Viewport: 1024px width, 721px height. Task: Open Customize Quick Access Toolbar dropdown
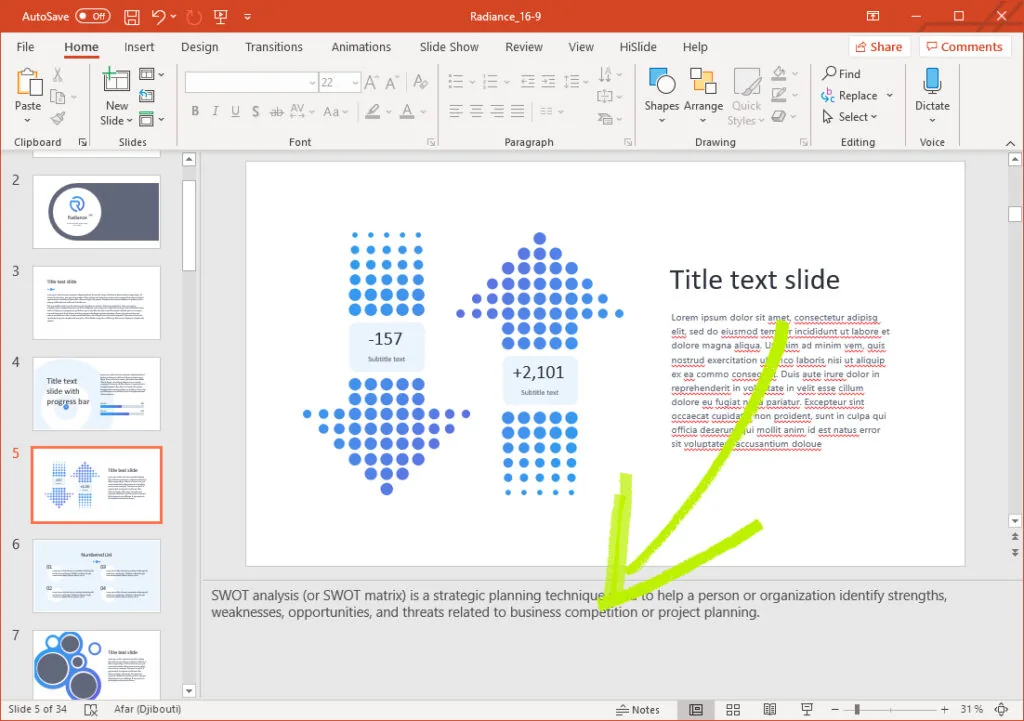coord(248,17)
